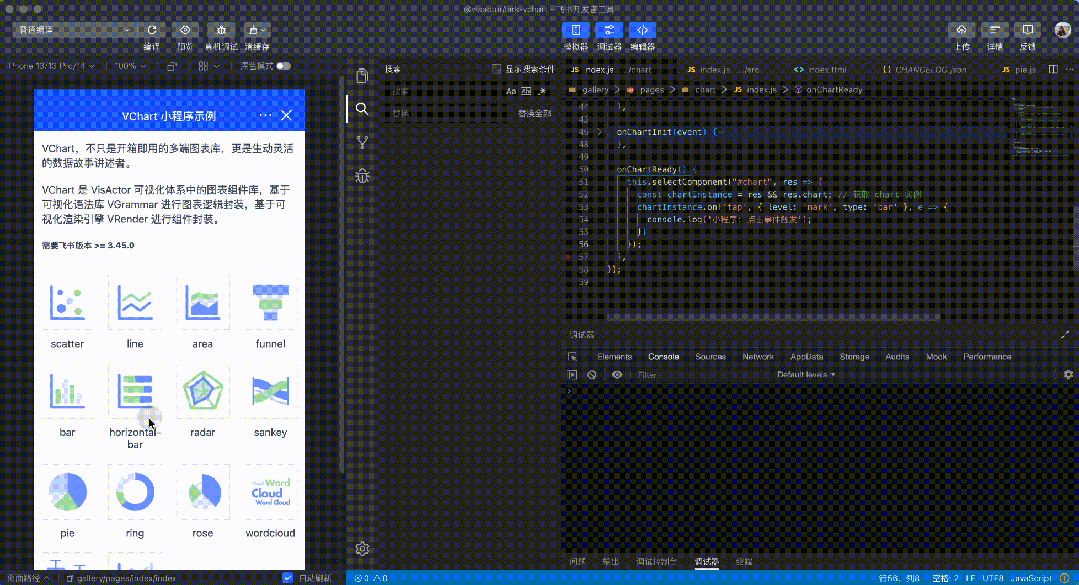Click the upload cloud icon
Screen dimensions: 1079x585
click(962, 30)
